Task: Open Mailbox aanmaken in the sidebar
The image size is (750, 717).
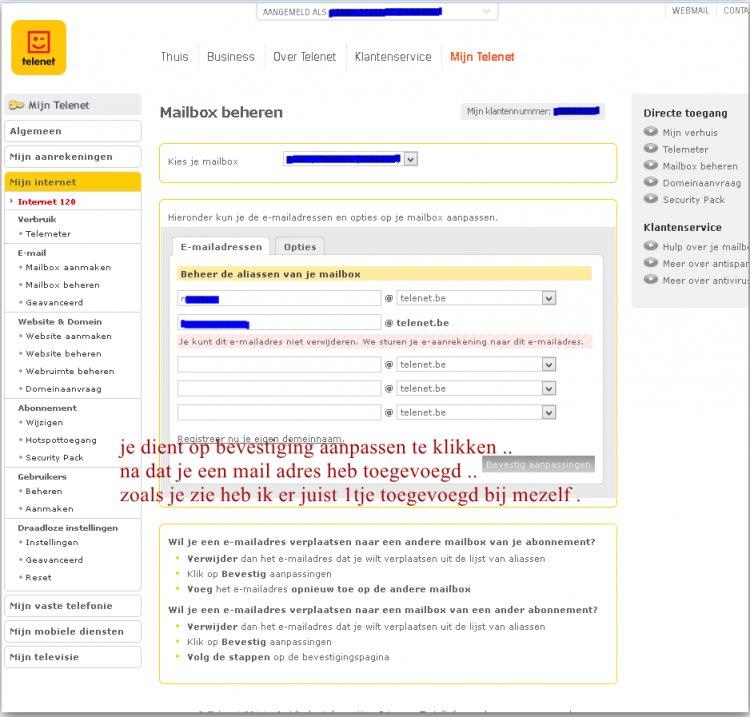Action: click(x=68, y=267)
